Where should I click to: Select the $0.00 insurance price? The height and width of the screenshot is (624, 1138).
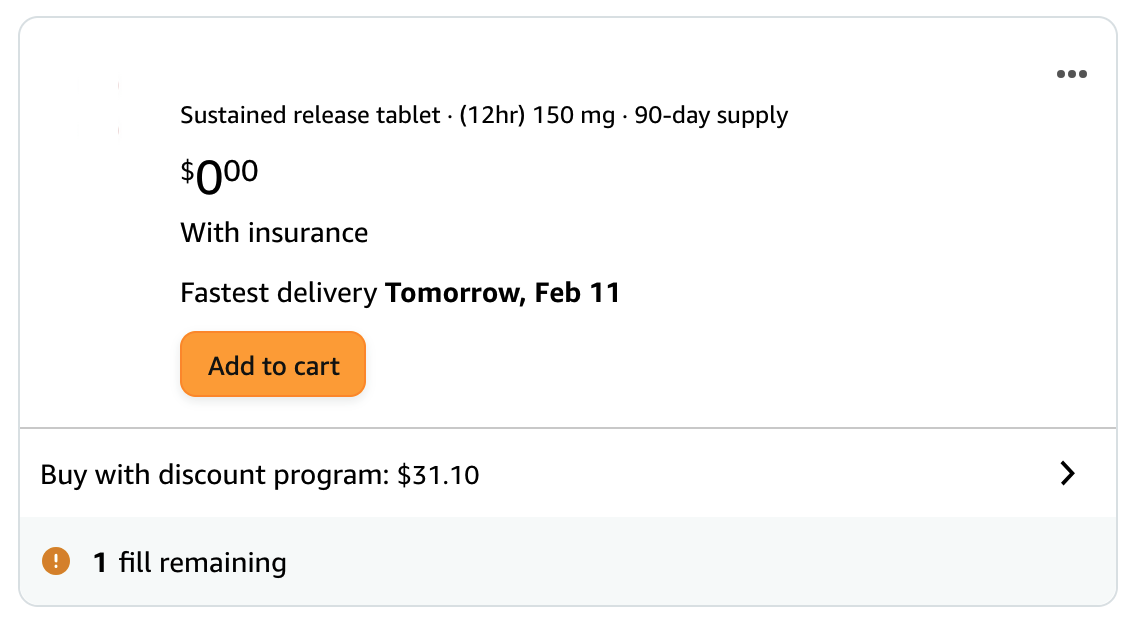(x=220, y=176)
